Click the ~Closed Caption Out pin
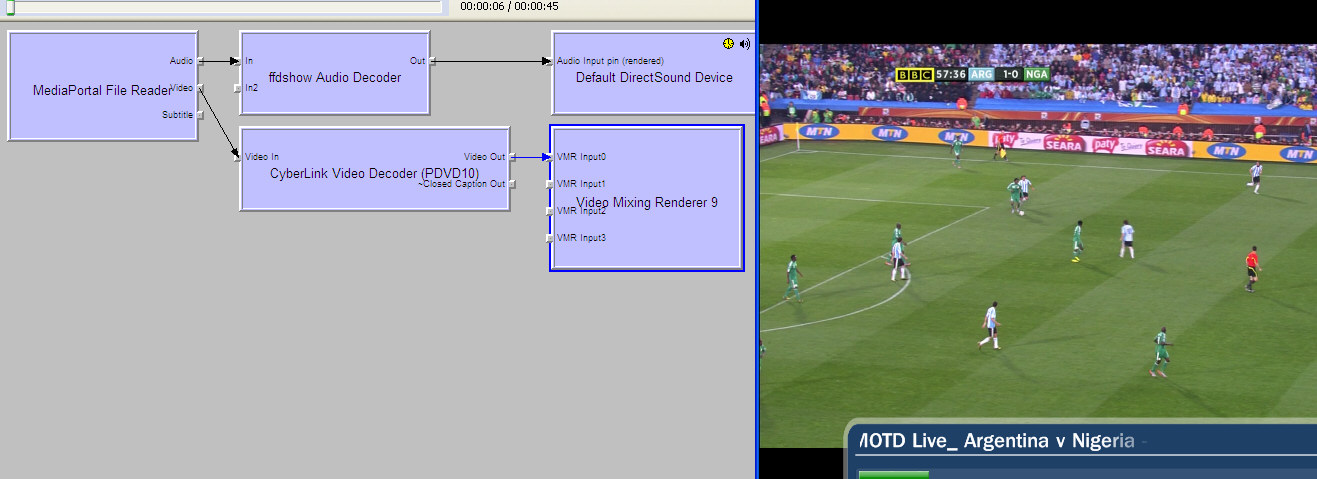1317x479 pixels. (513, 184)
